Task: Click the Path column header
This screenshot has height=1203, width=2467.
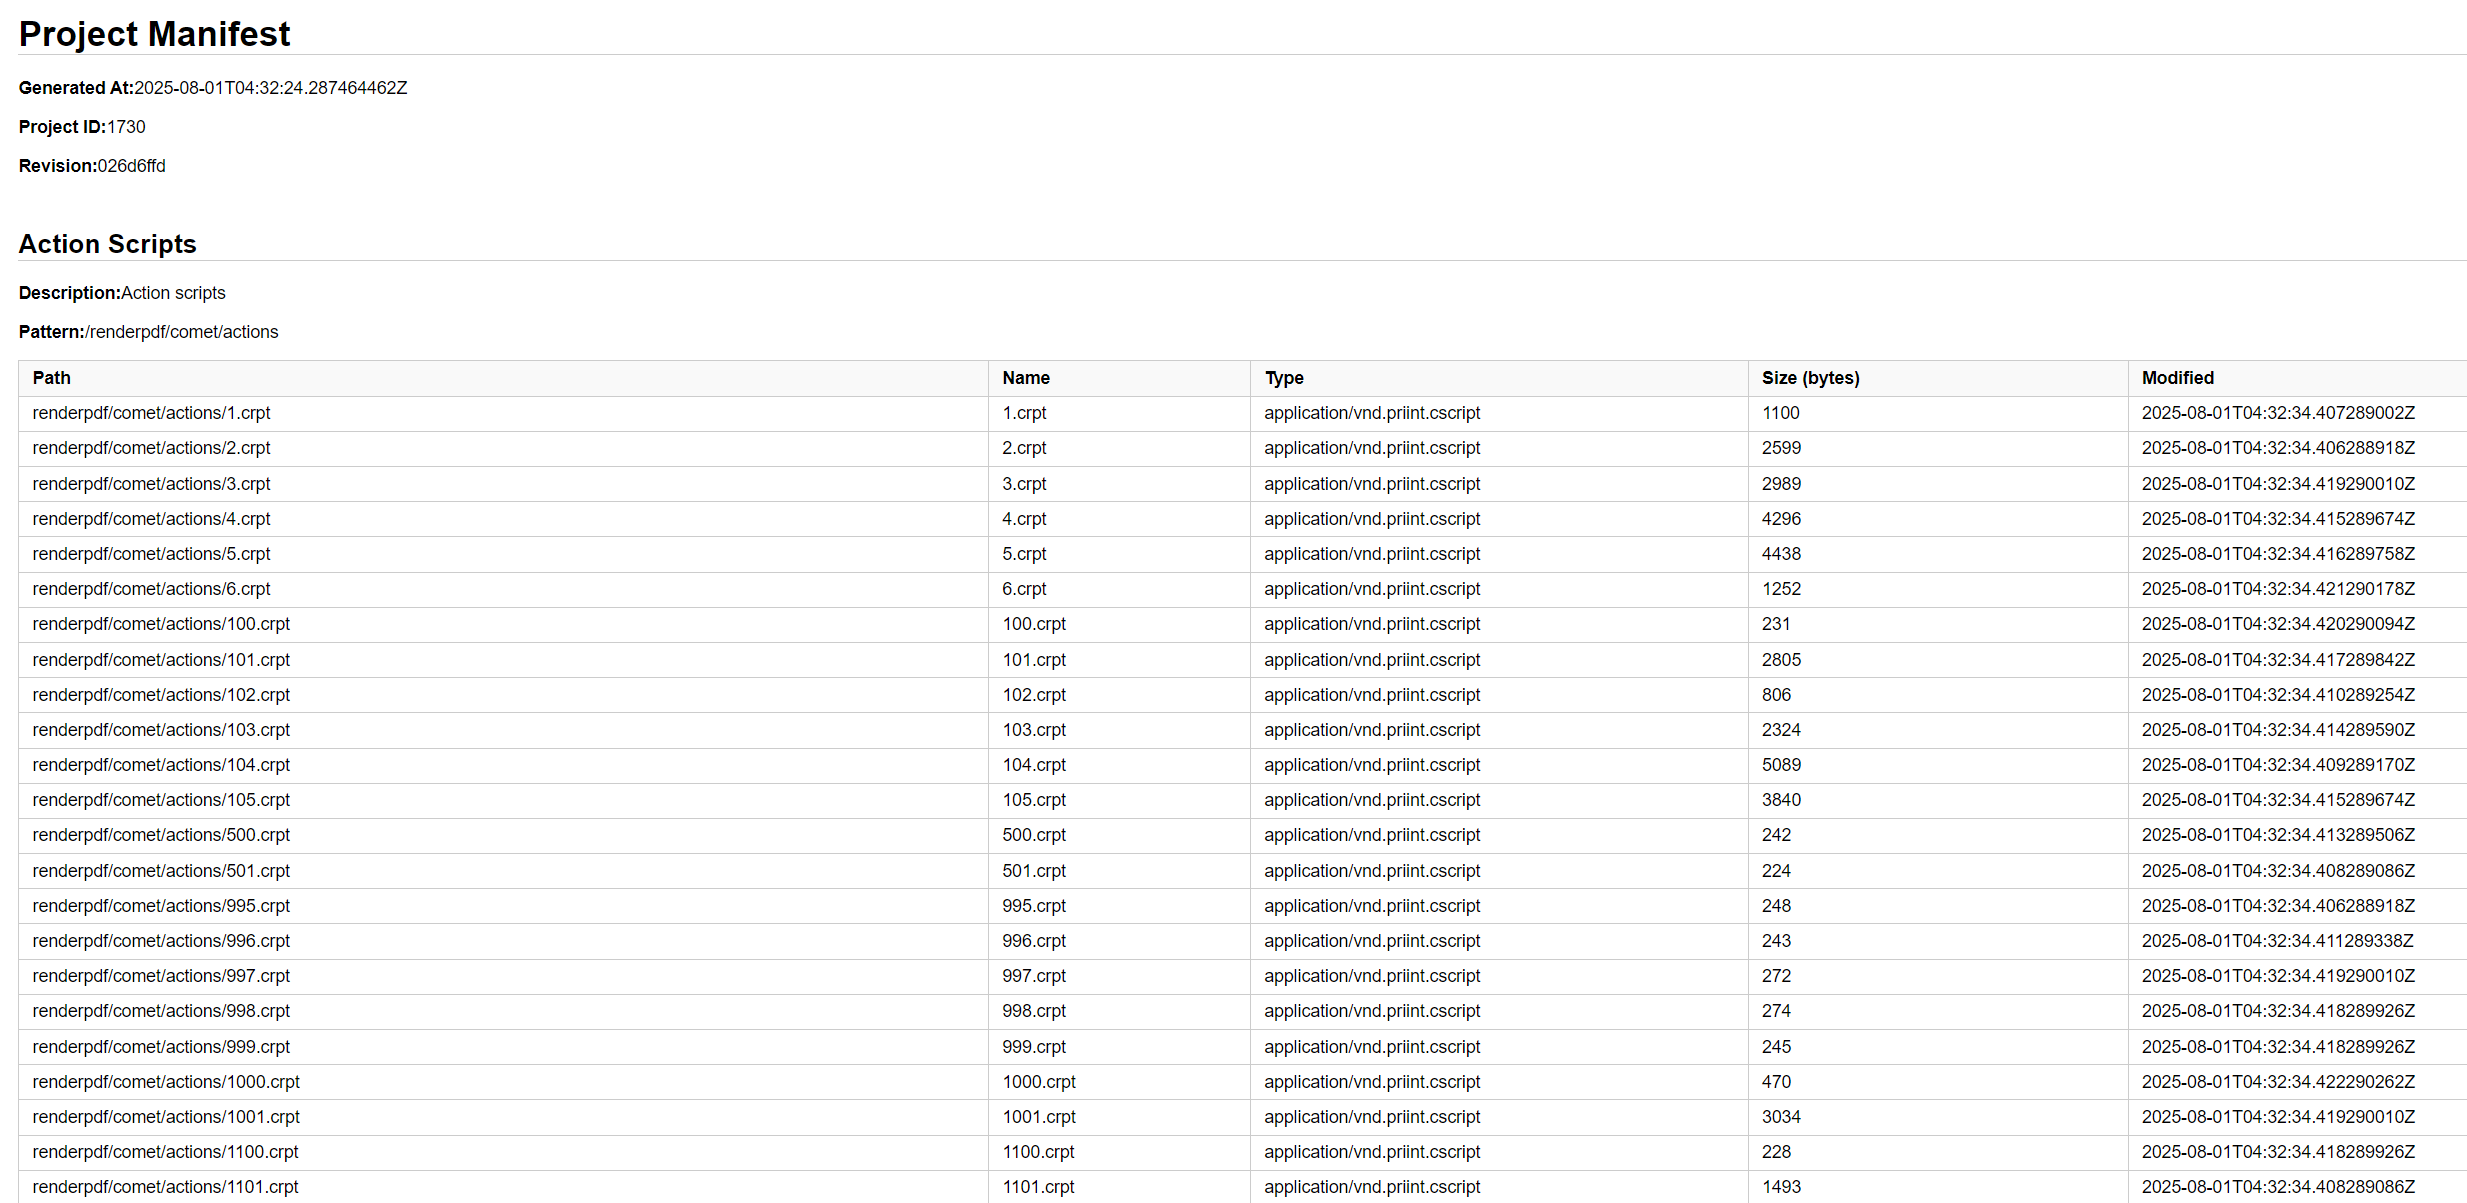Action: point(51,378)
